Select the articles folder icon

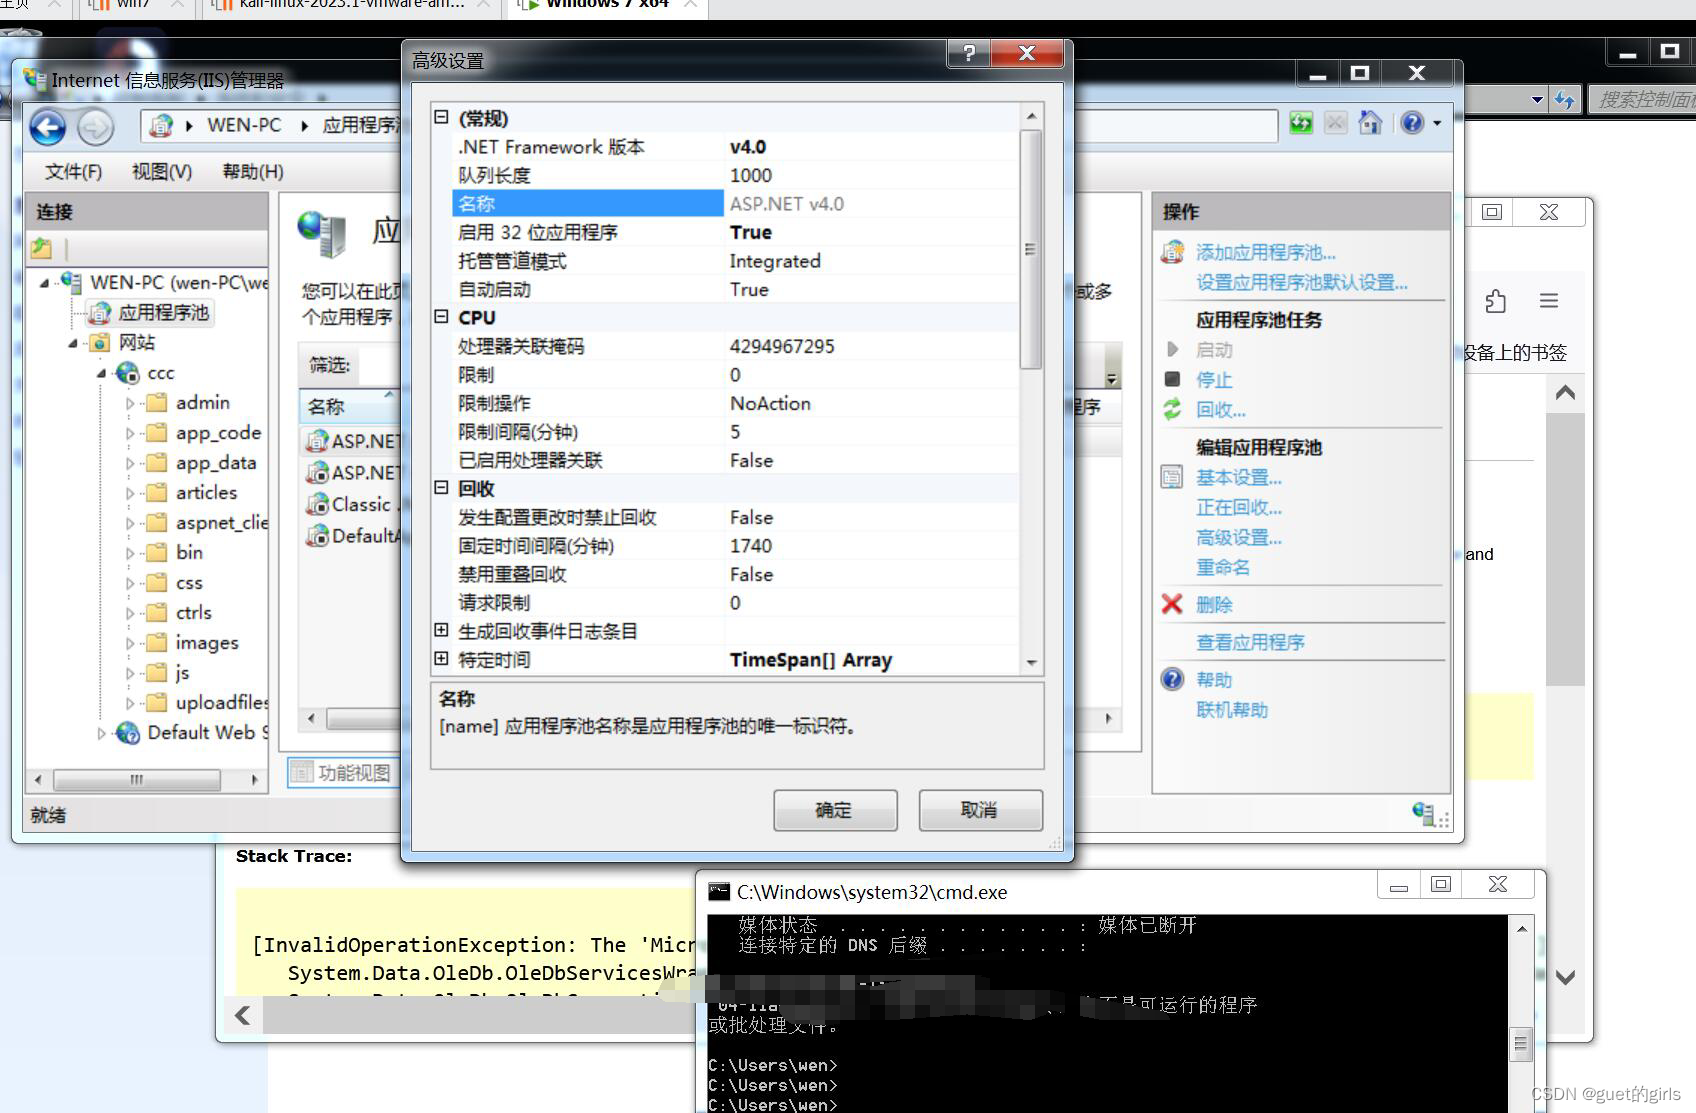tap(157, 493)
